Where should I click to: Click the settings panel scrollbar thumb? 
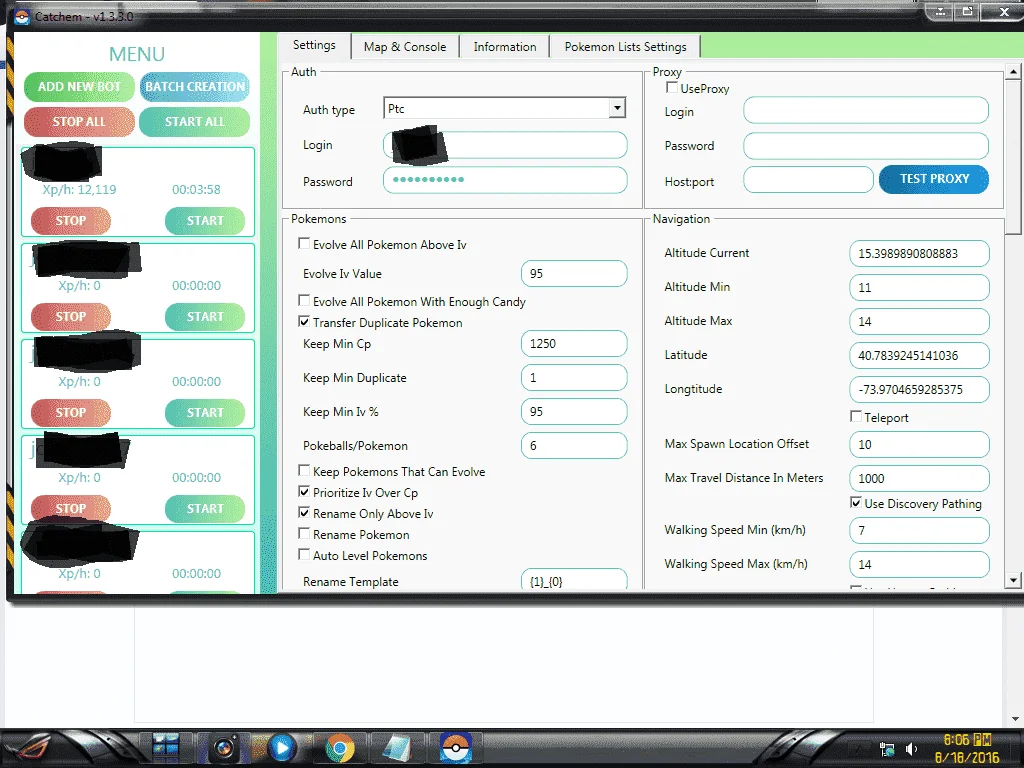click(x=1013, y=157)
